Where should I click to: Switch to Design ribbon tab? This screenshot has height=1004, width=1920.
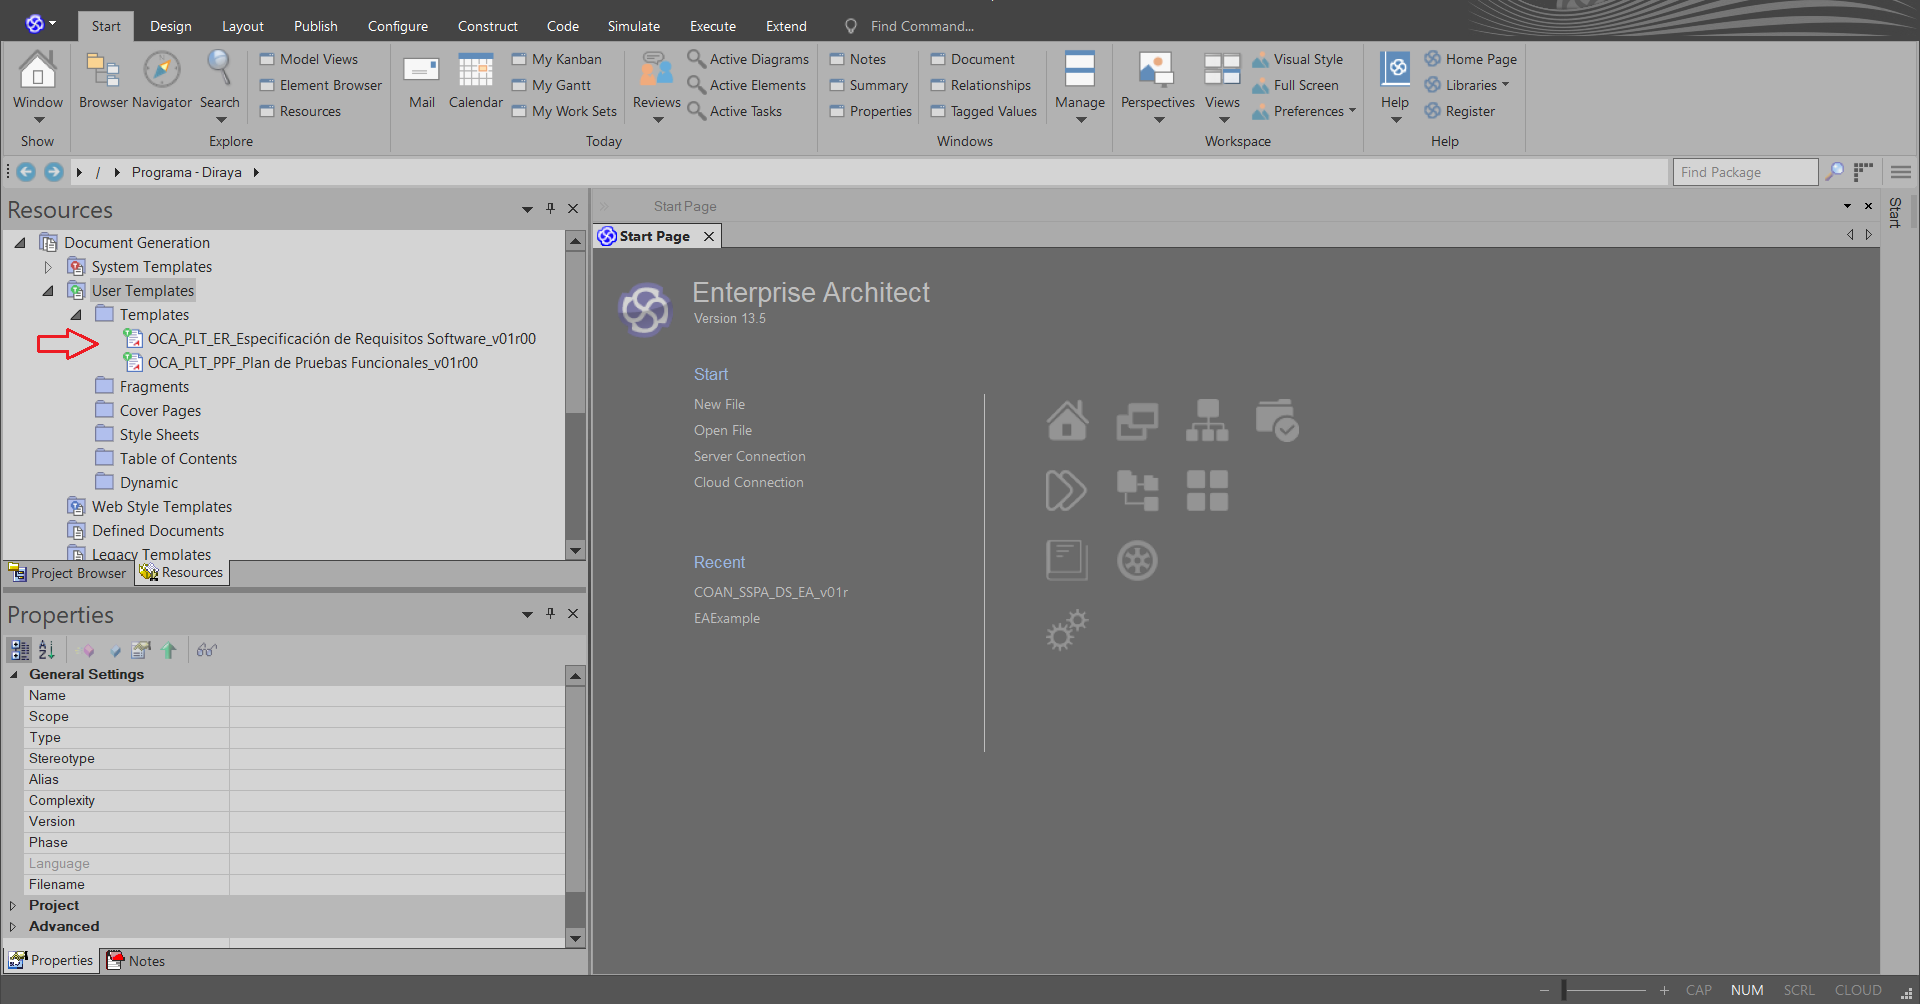(x=170, y=26)
